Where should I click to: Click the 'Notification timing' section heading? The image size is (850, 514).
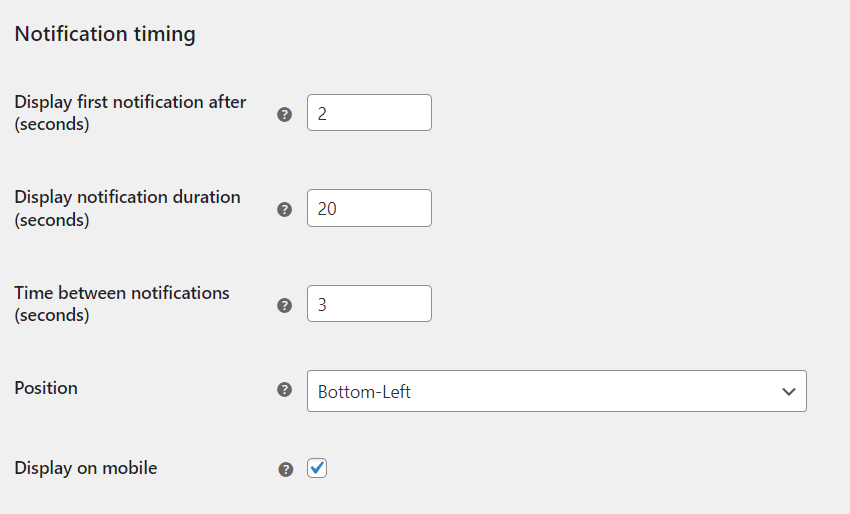point(105,34)
